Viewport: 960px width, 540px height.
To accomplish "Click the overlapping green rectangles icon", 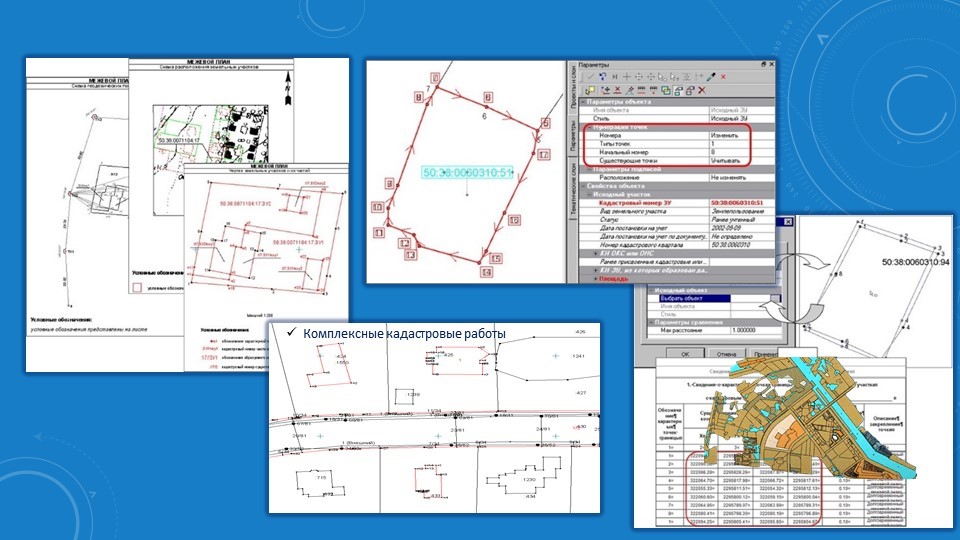I will tap(666, 90).
